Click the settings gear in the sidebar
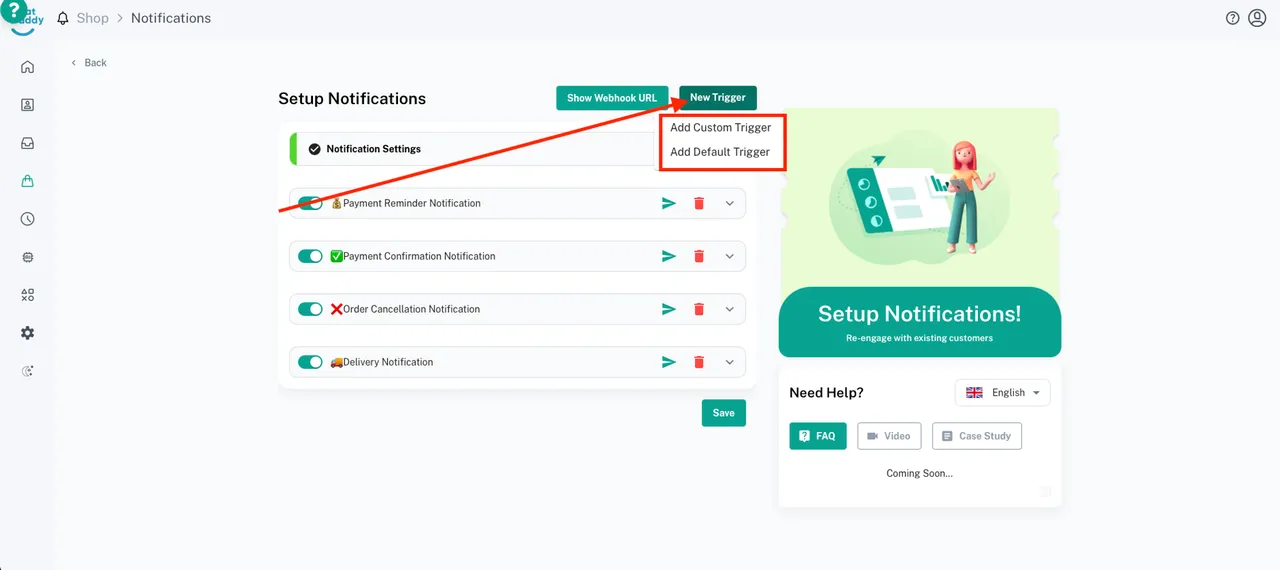The width and height of the screenshot is (1280, 570). coord(27,333)
